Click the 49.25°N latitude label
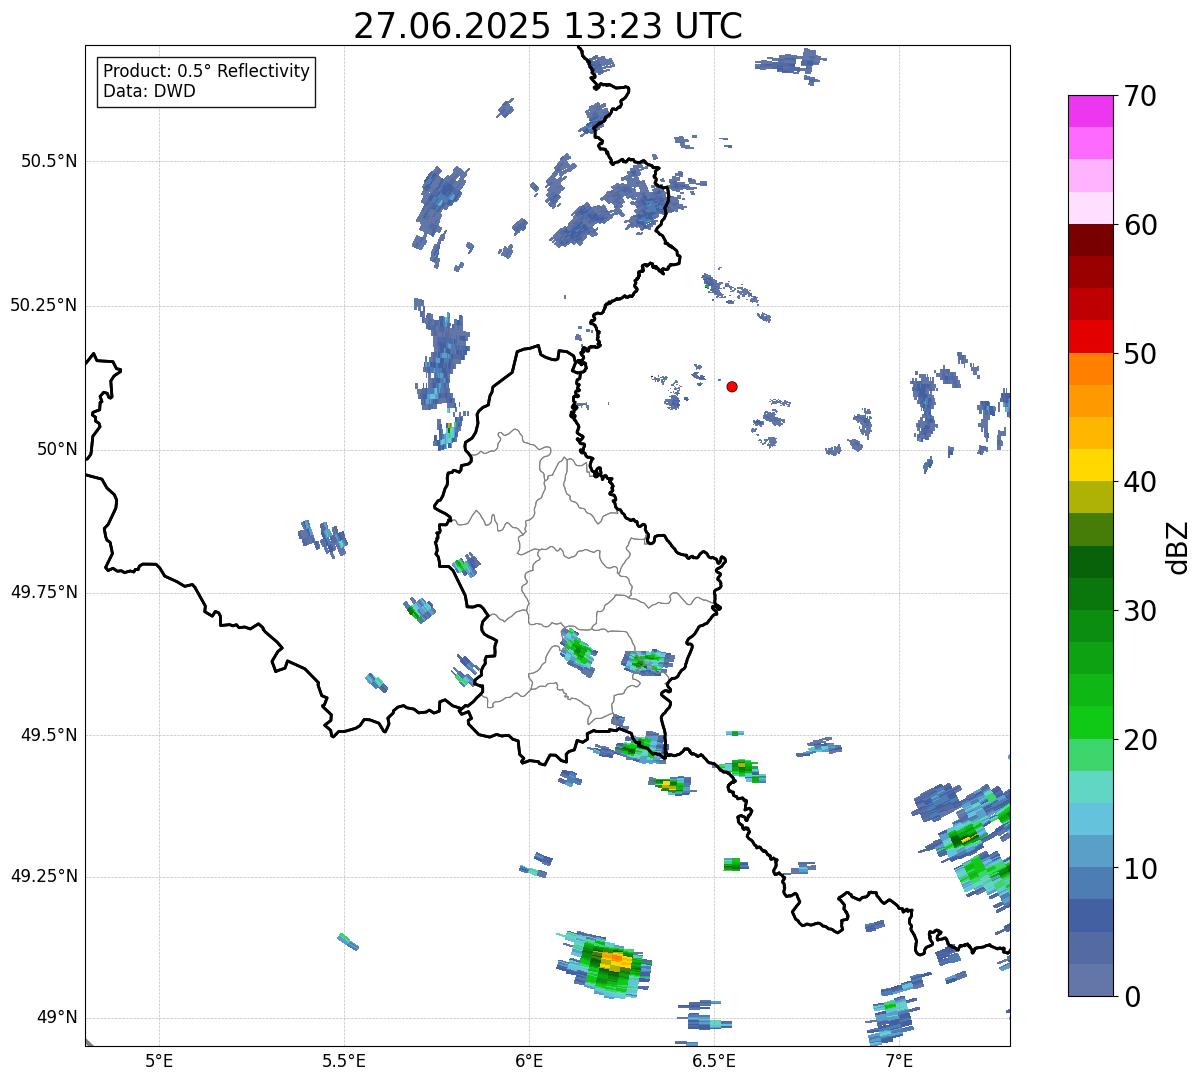The image size is (1202, 1081). pos(44,876)
